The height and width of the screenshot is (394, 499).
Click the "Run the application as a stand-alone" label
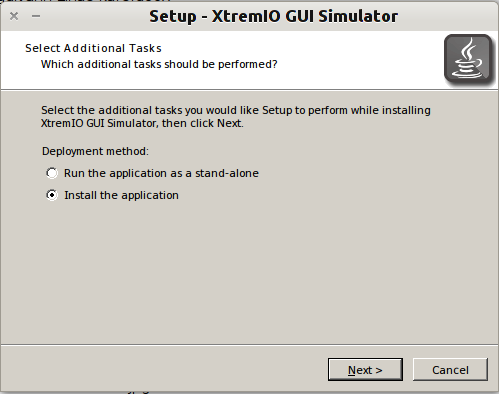click(x=161, y=173)
